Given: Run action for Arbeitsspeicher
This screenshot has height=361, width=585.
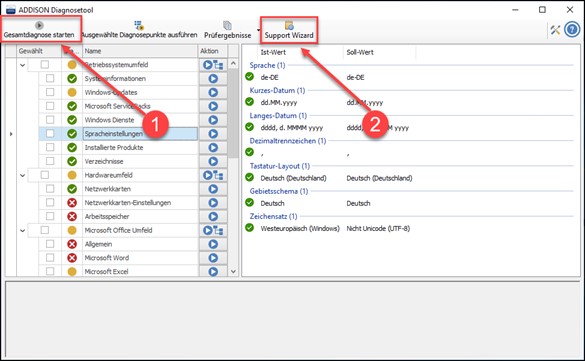Looking at the screenshot, I should (213, 217).
